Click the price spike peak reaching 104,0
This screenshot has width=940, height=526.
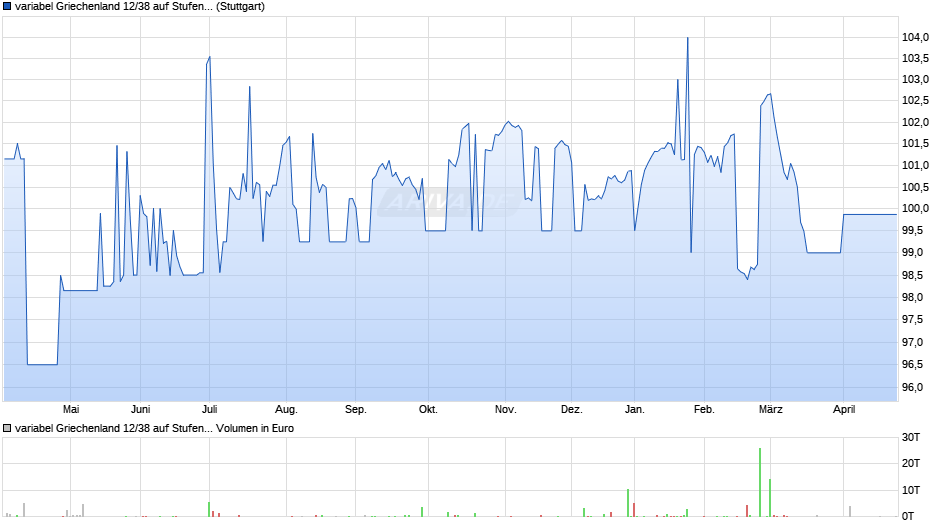(688, 38)
